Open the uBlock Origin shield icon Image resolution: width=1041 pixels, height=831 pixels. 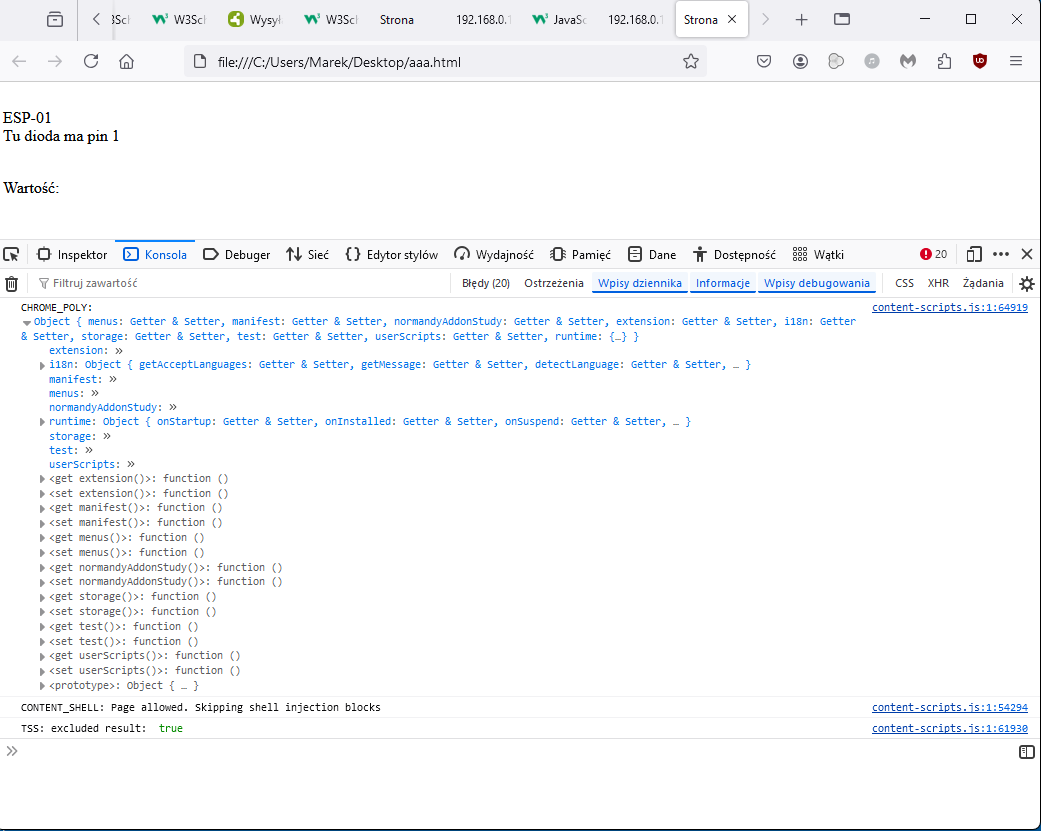click(x=980, y=62)
